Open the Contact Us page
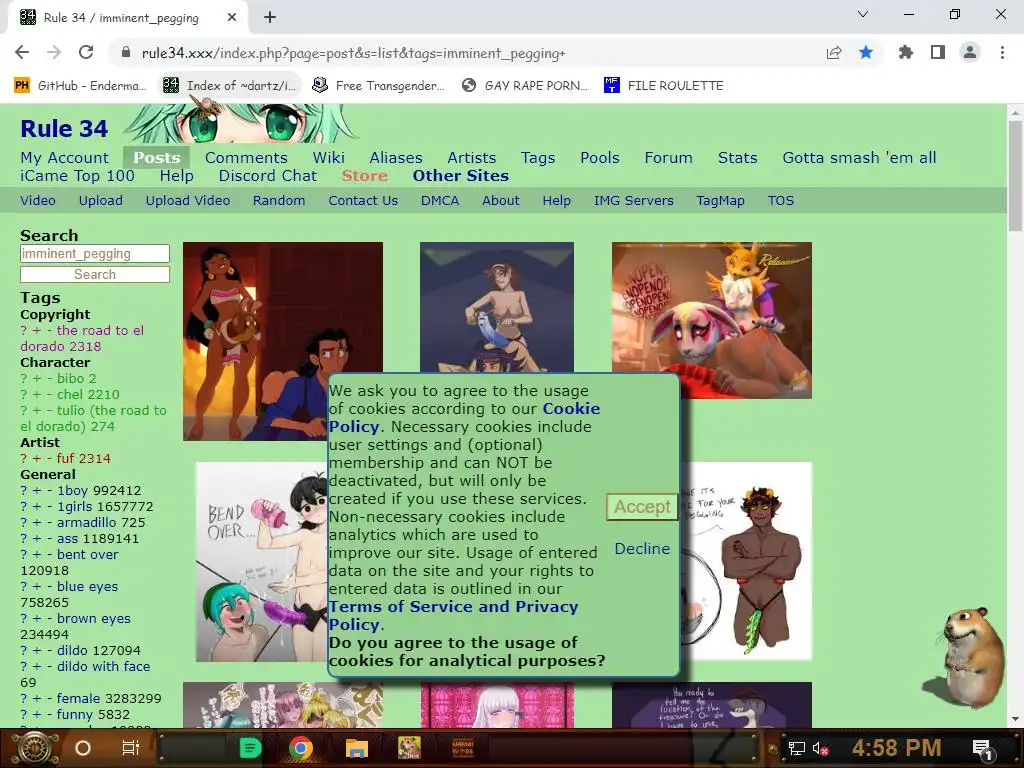Image resolution: width=1024 pixels, height=768 pixels. click(x=363, y=200)
